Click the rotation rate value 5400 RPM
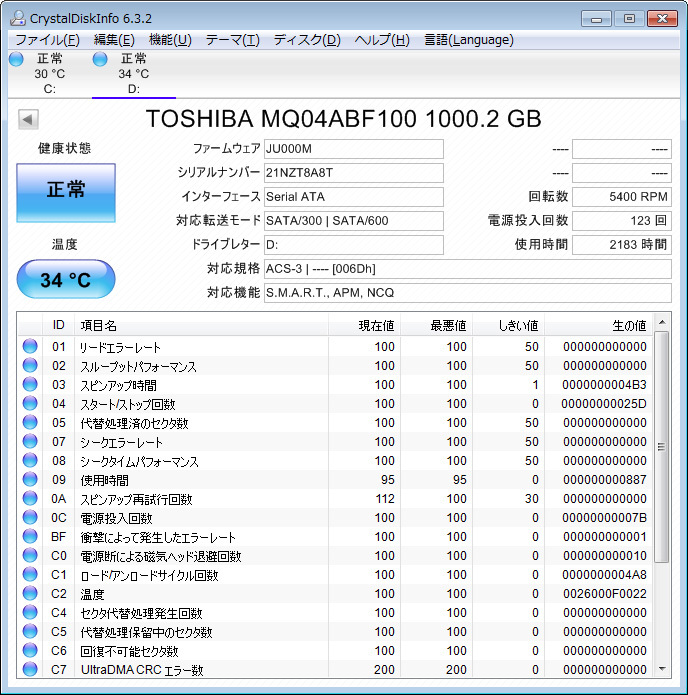This screenshot has width=688, height=695. 622,197
